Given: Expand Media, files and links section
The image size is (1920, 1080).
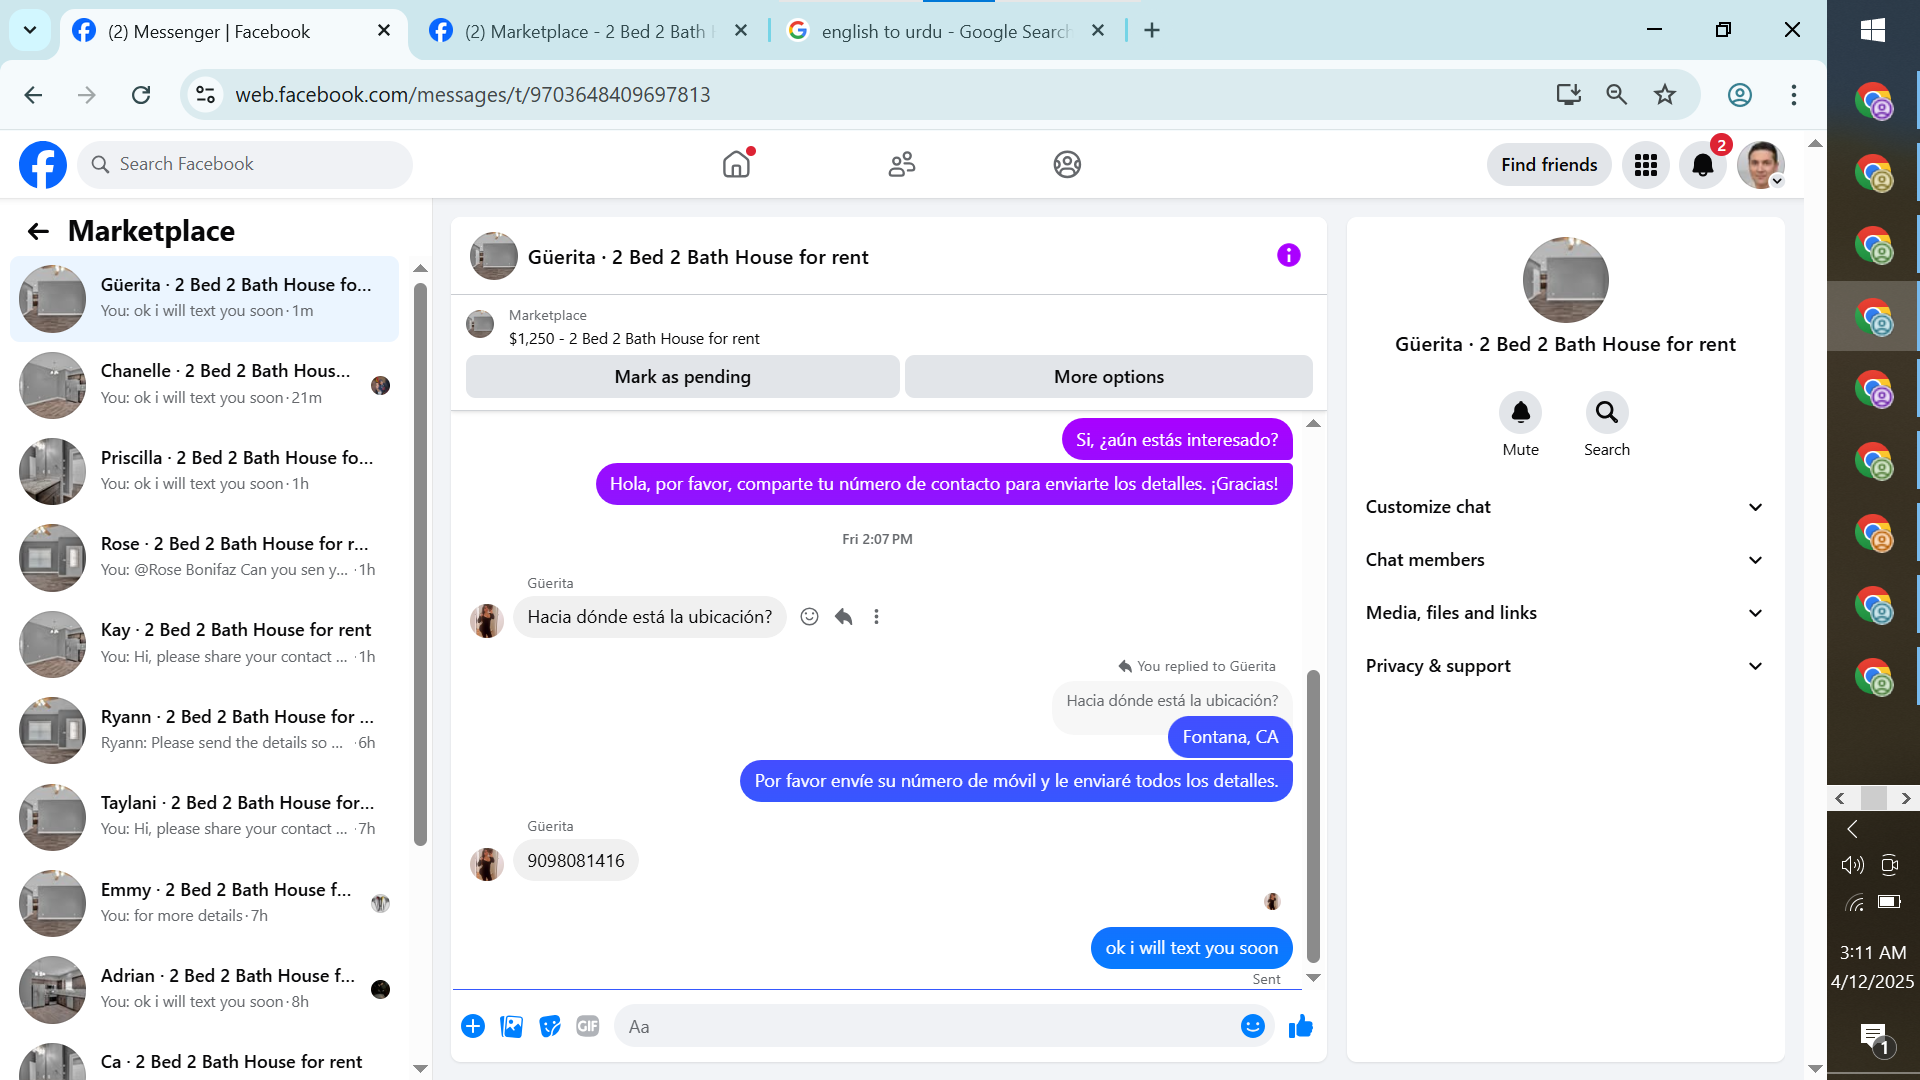Looking at the screenshot, I should [1565, 613].
